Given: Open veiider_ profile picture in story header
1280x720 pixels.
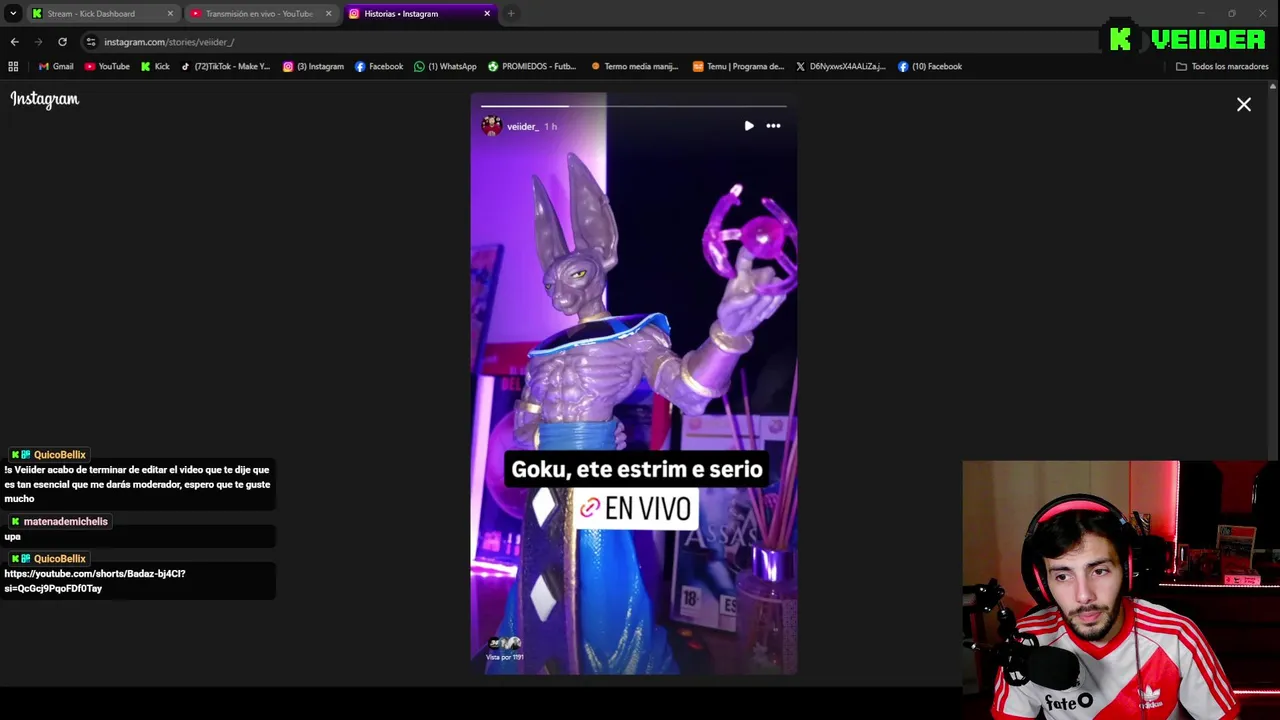Looking at the screenshot, I should point(491,126).
